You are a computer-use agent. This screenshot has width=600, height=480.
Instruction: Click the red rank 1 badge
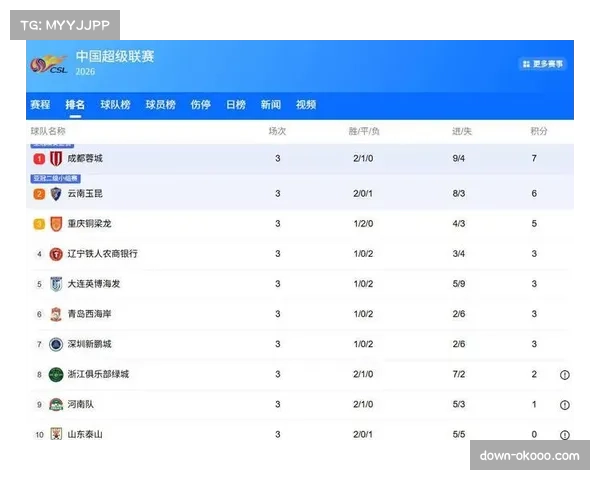pyautogui.click(x=39, y=159)
